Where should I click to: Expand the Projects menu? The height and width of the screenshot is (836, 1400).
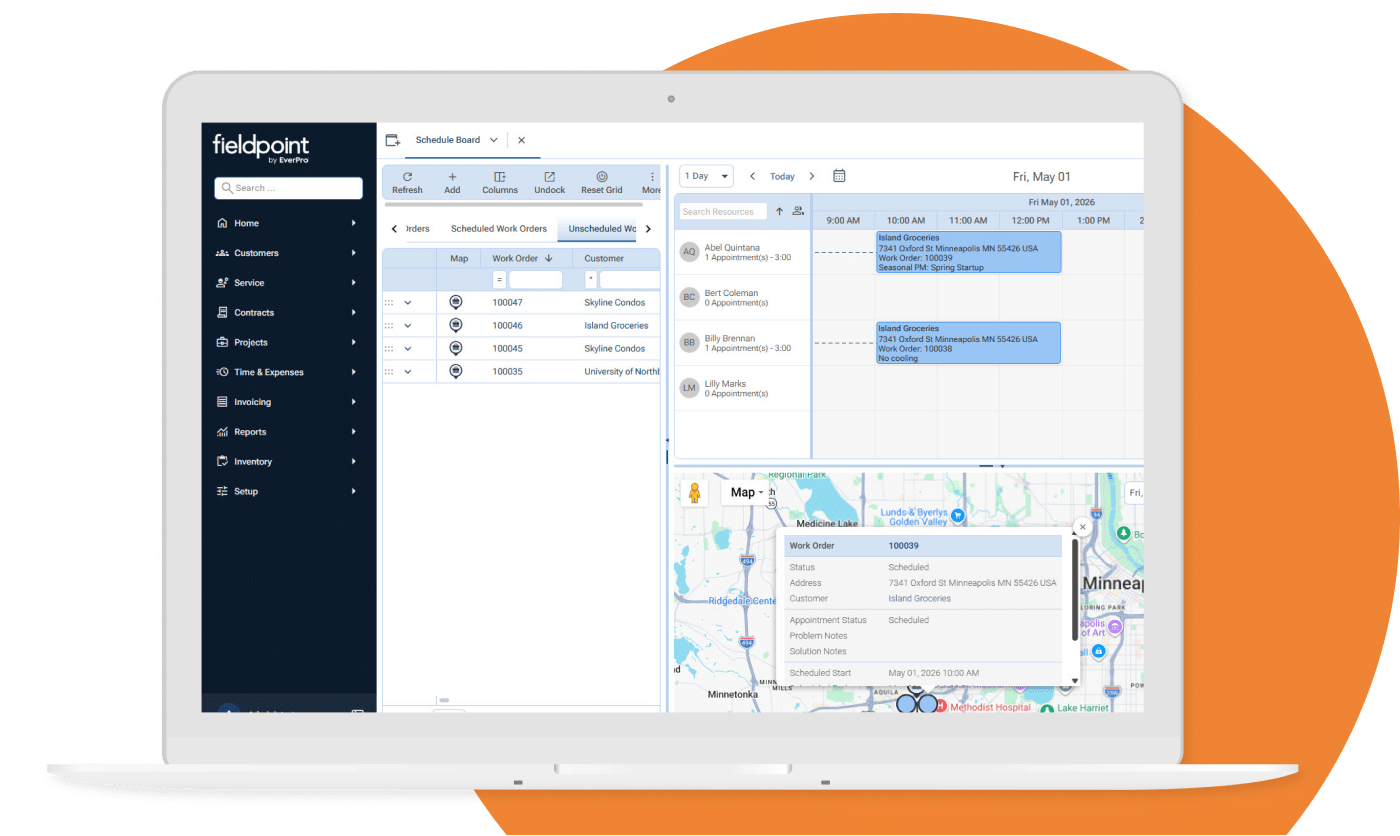pos(288,342)
